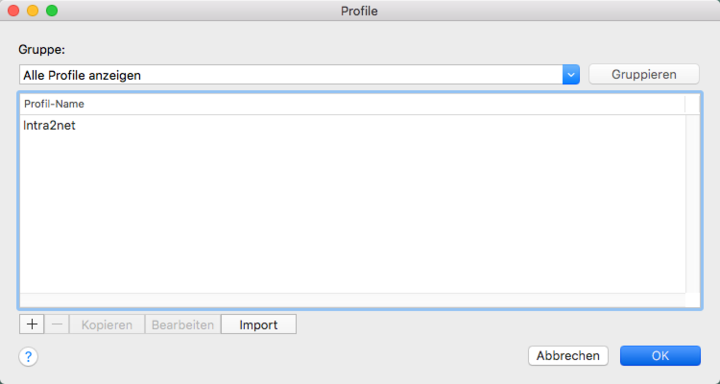
Task: Minimize the Profile window with the yellow button
Action: pos(33,11)
